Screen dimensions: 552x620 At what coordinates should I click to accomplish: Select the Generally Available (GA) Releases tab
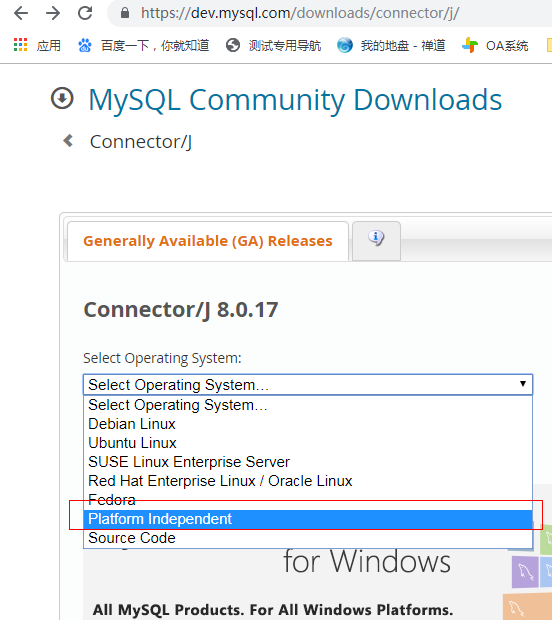tap(208, 241)
